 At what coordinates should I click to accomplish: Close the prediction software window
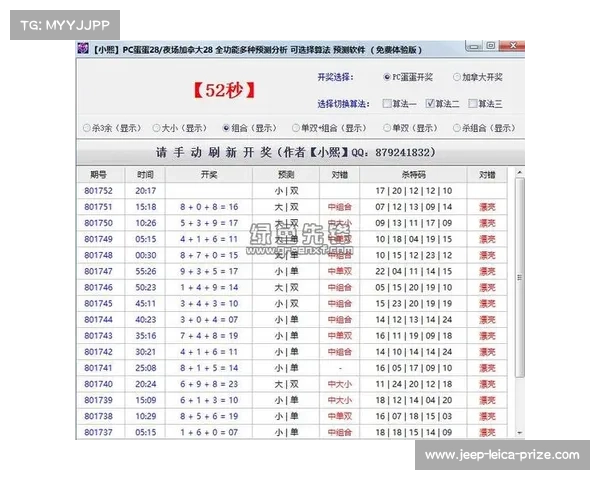pos(512,46)
